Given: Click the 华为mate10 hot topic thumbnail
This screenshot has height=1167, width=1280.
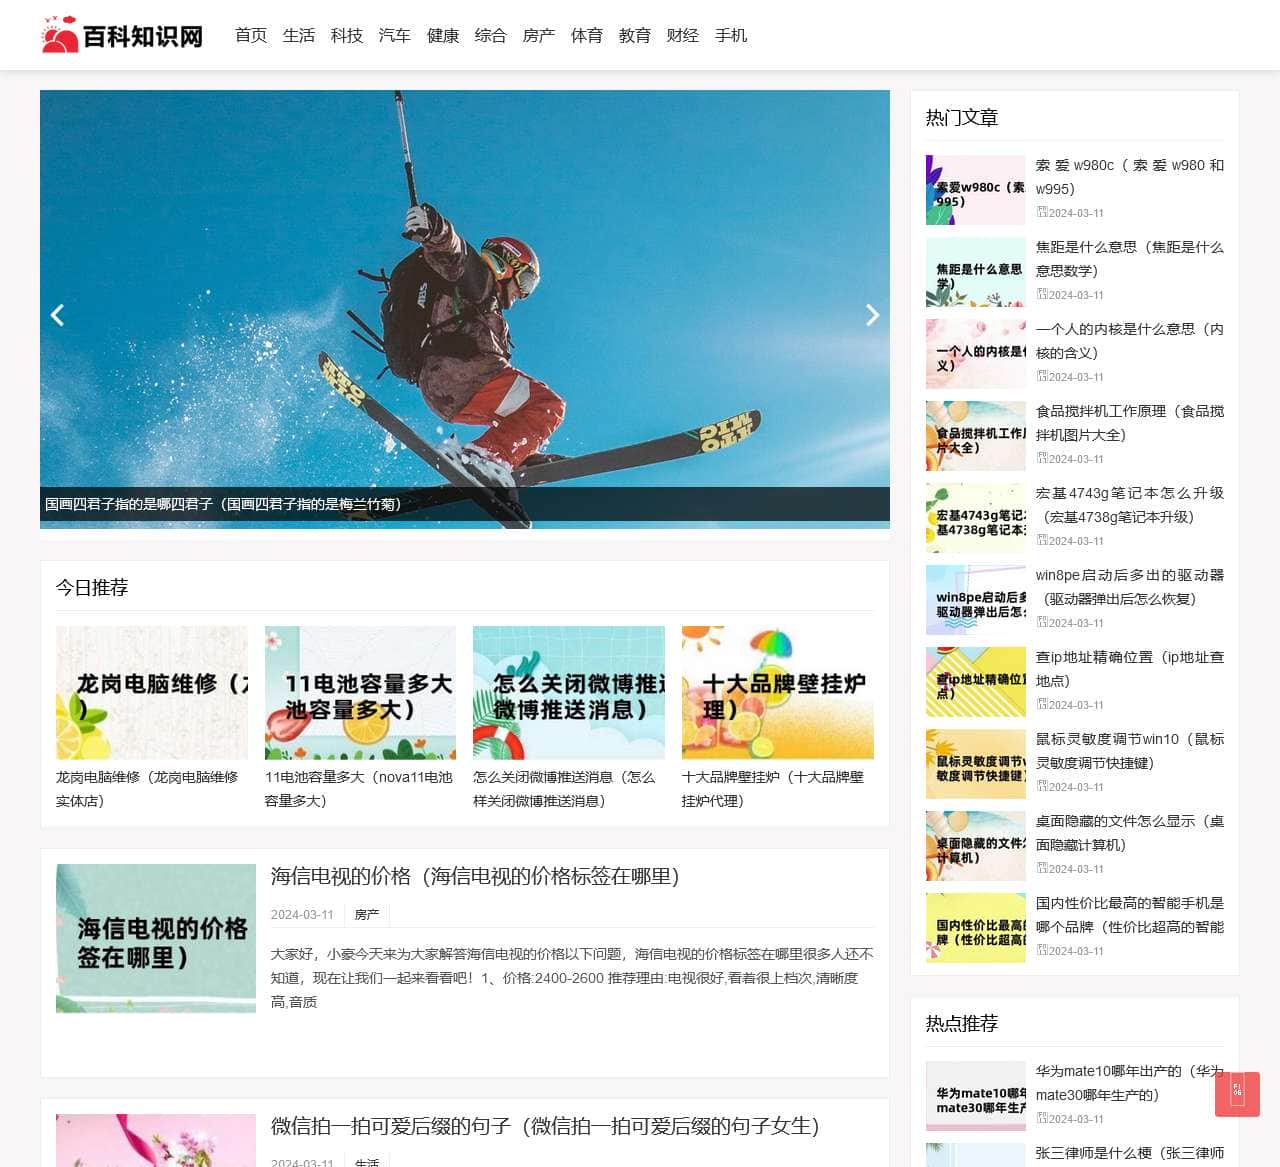Looking at the screenshot, I should click(975, 1096).
